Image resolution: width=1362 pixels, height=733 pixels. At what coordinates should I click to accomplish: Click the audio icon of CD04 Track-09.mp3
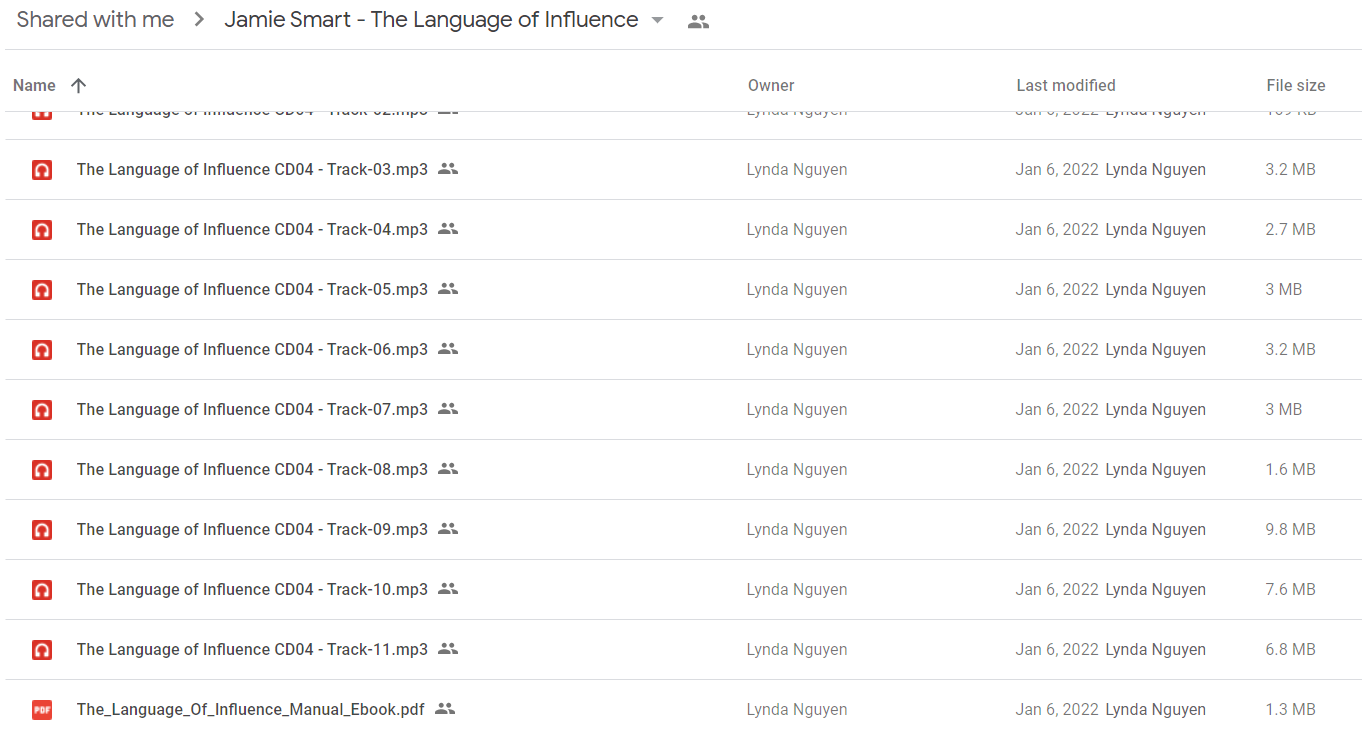(42, 530)
